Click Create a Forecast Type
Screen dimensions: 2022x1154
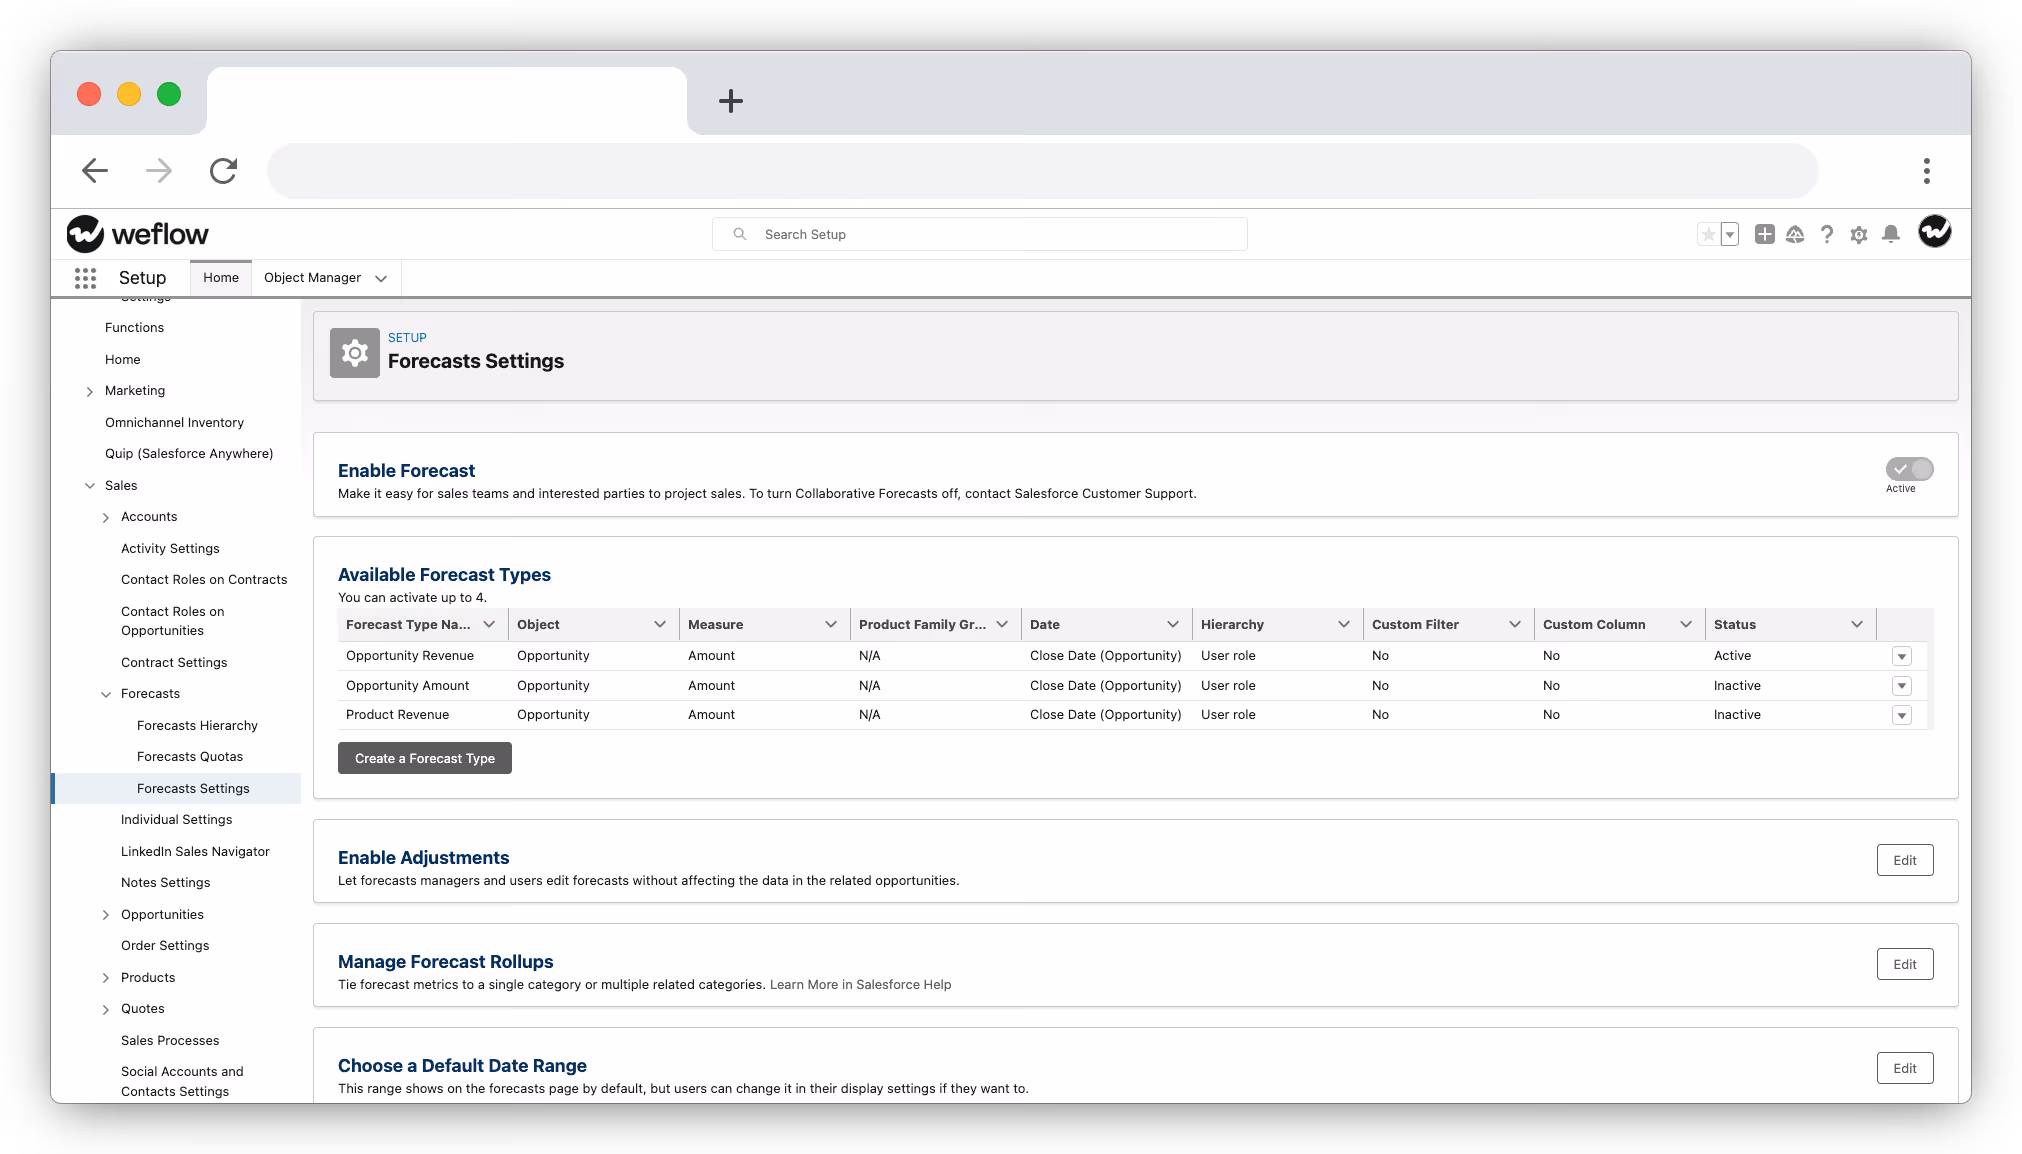(x=424, y=758)
